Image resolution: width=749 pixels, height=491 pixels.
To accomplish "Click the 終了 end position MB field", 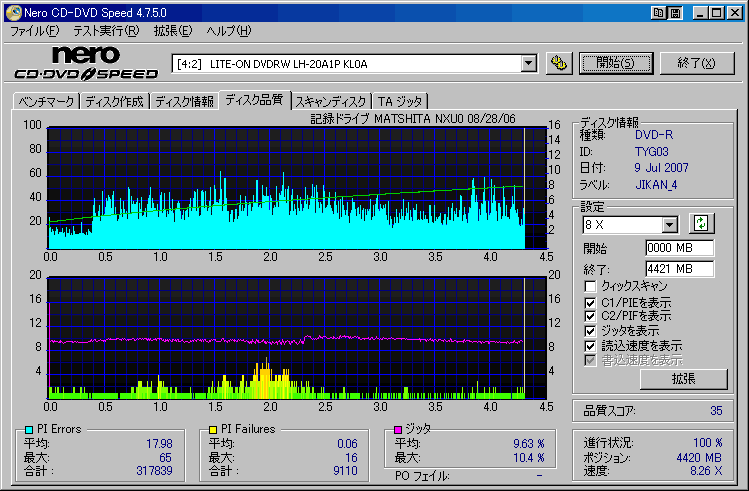I will [680, 268].
